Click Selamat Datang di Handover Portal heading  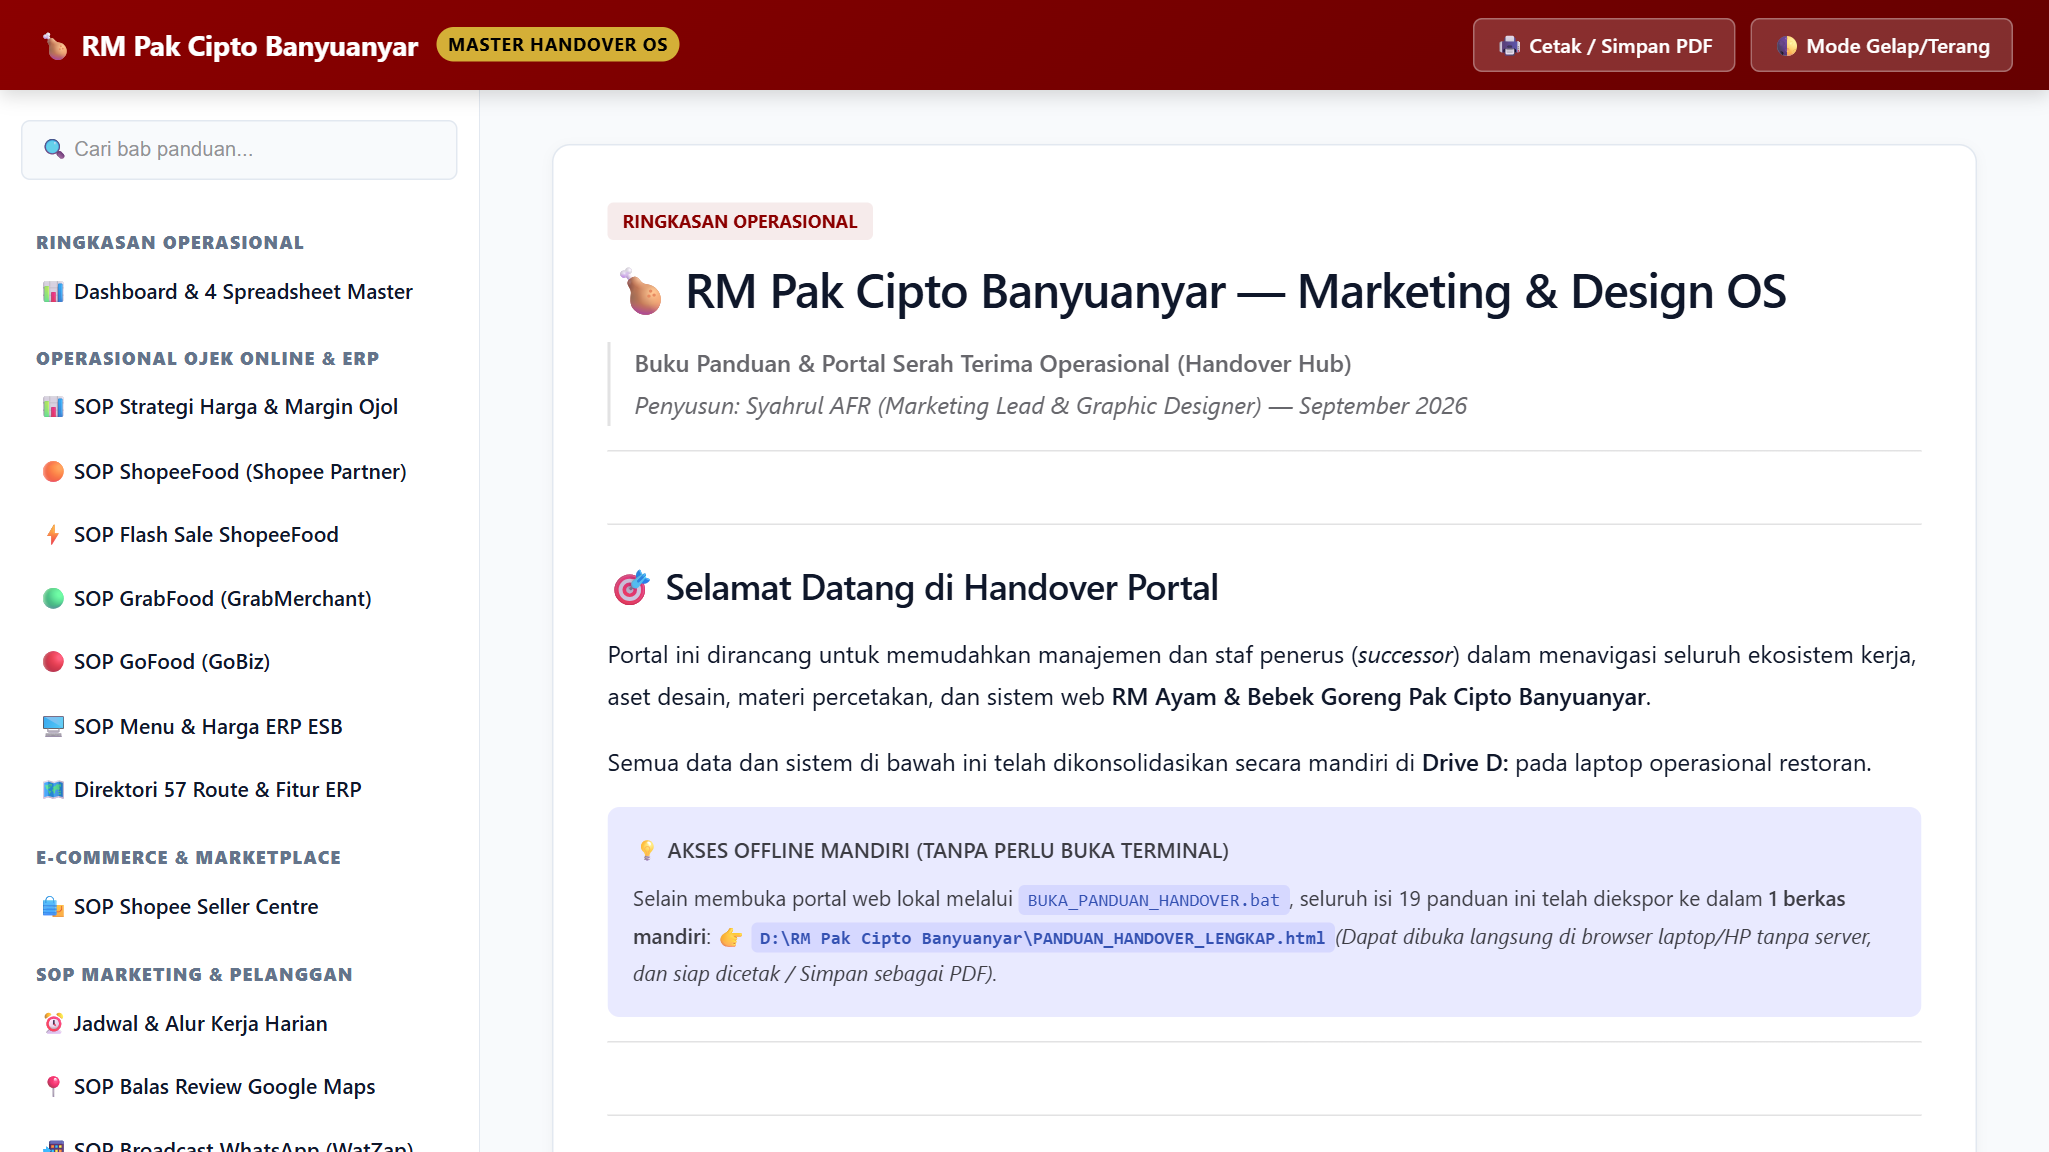[x=942, y=588]
